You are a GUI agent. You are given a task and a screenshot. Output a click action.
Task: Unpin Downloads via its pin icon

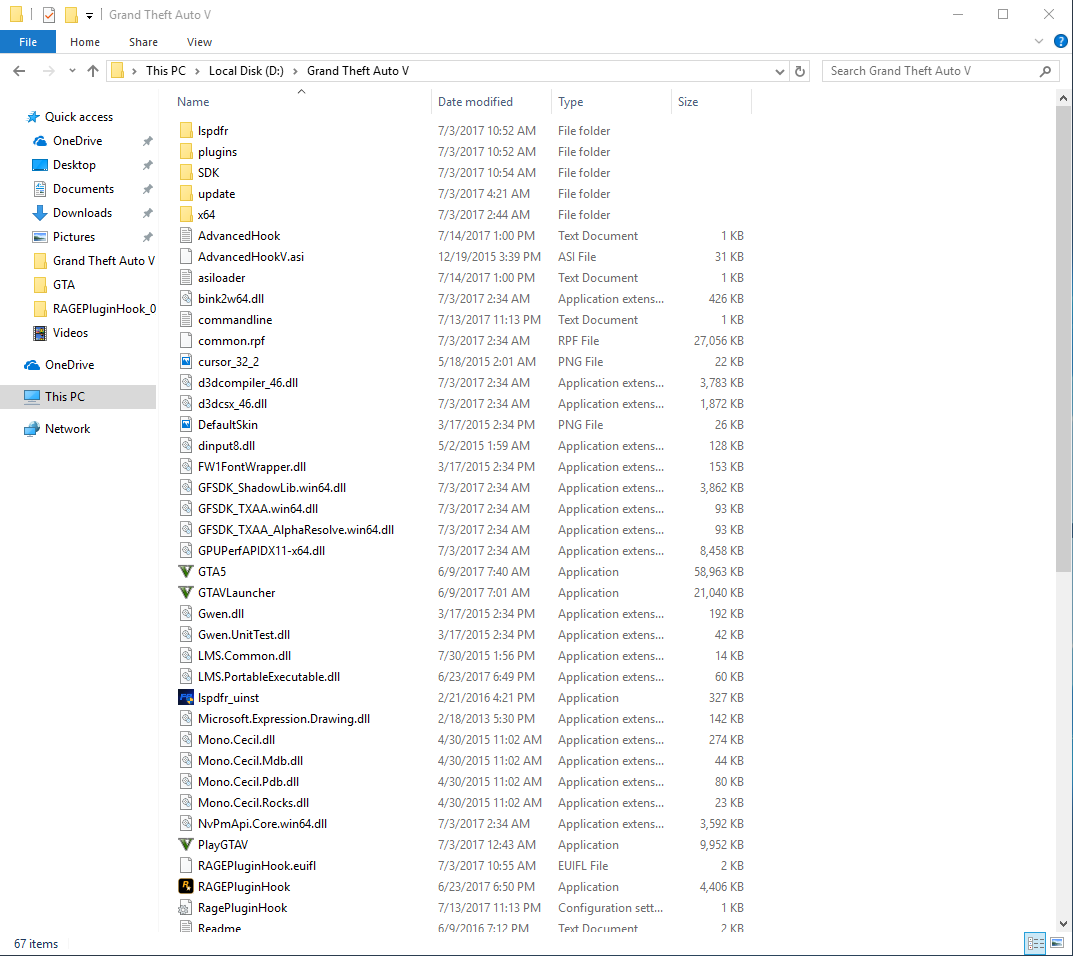coord(147,213)
